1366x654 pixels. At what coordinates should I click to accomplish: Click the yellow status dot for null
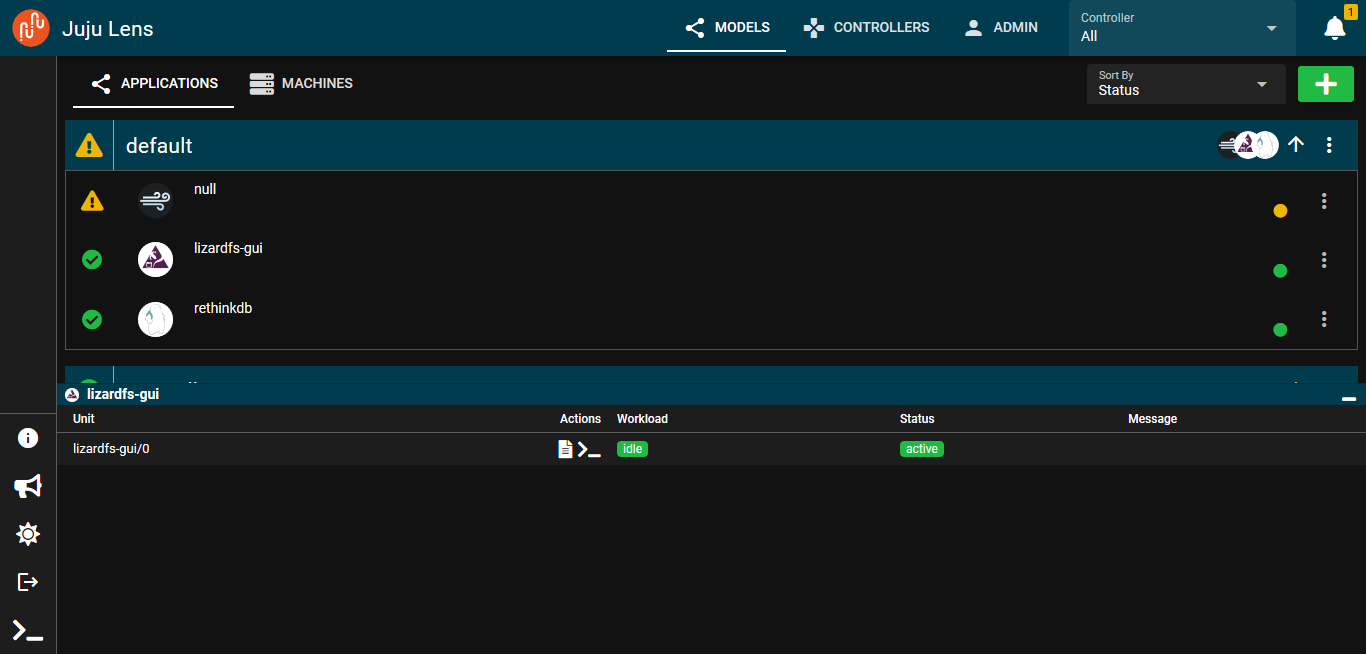click(x=1280, y=211)
